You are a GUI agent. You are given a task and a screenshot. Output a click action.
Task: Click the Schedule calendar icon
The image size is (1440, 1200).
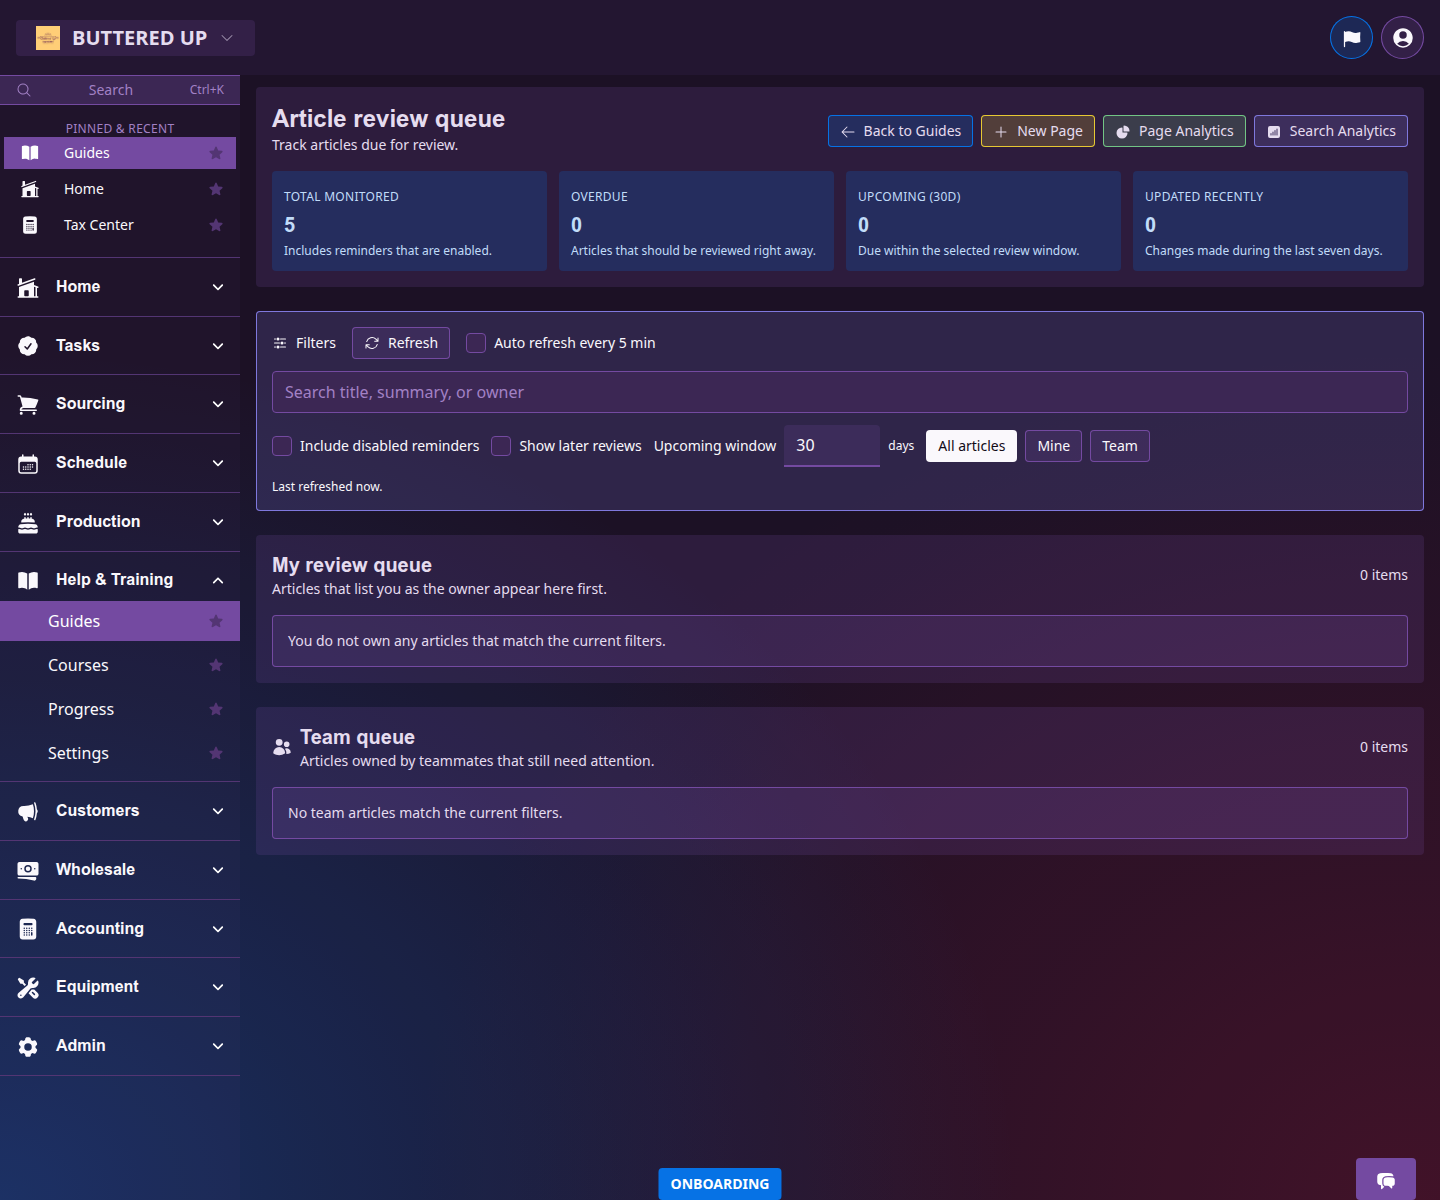point(28,462)
